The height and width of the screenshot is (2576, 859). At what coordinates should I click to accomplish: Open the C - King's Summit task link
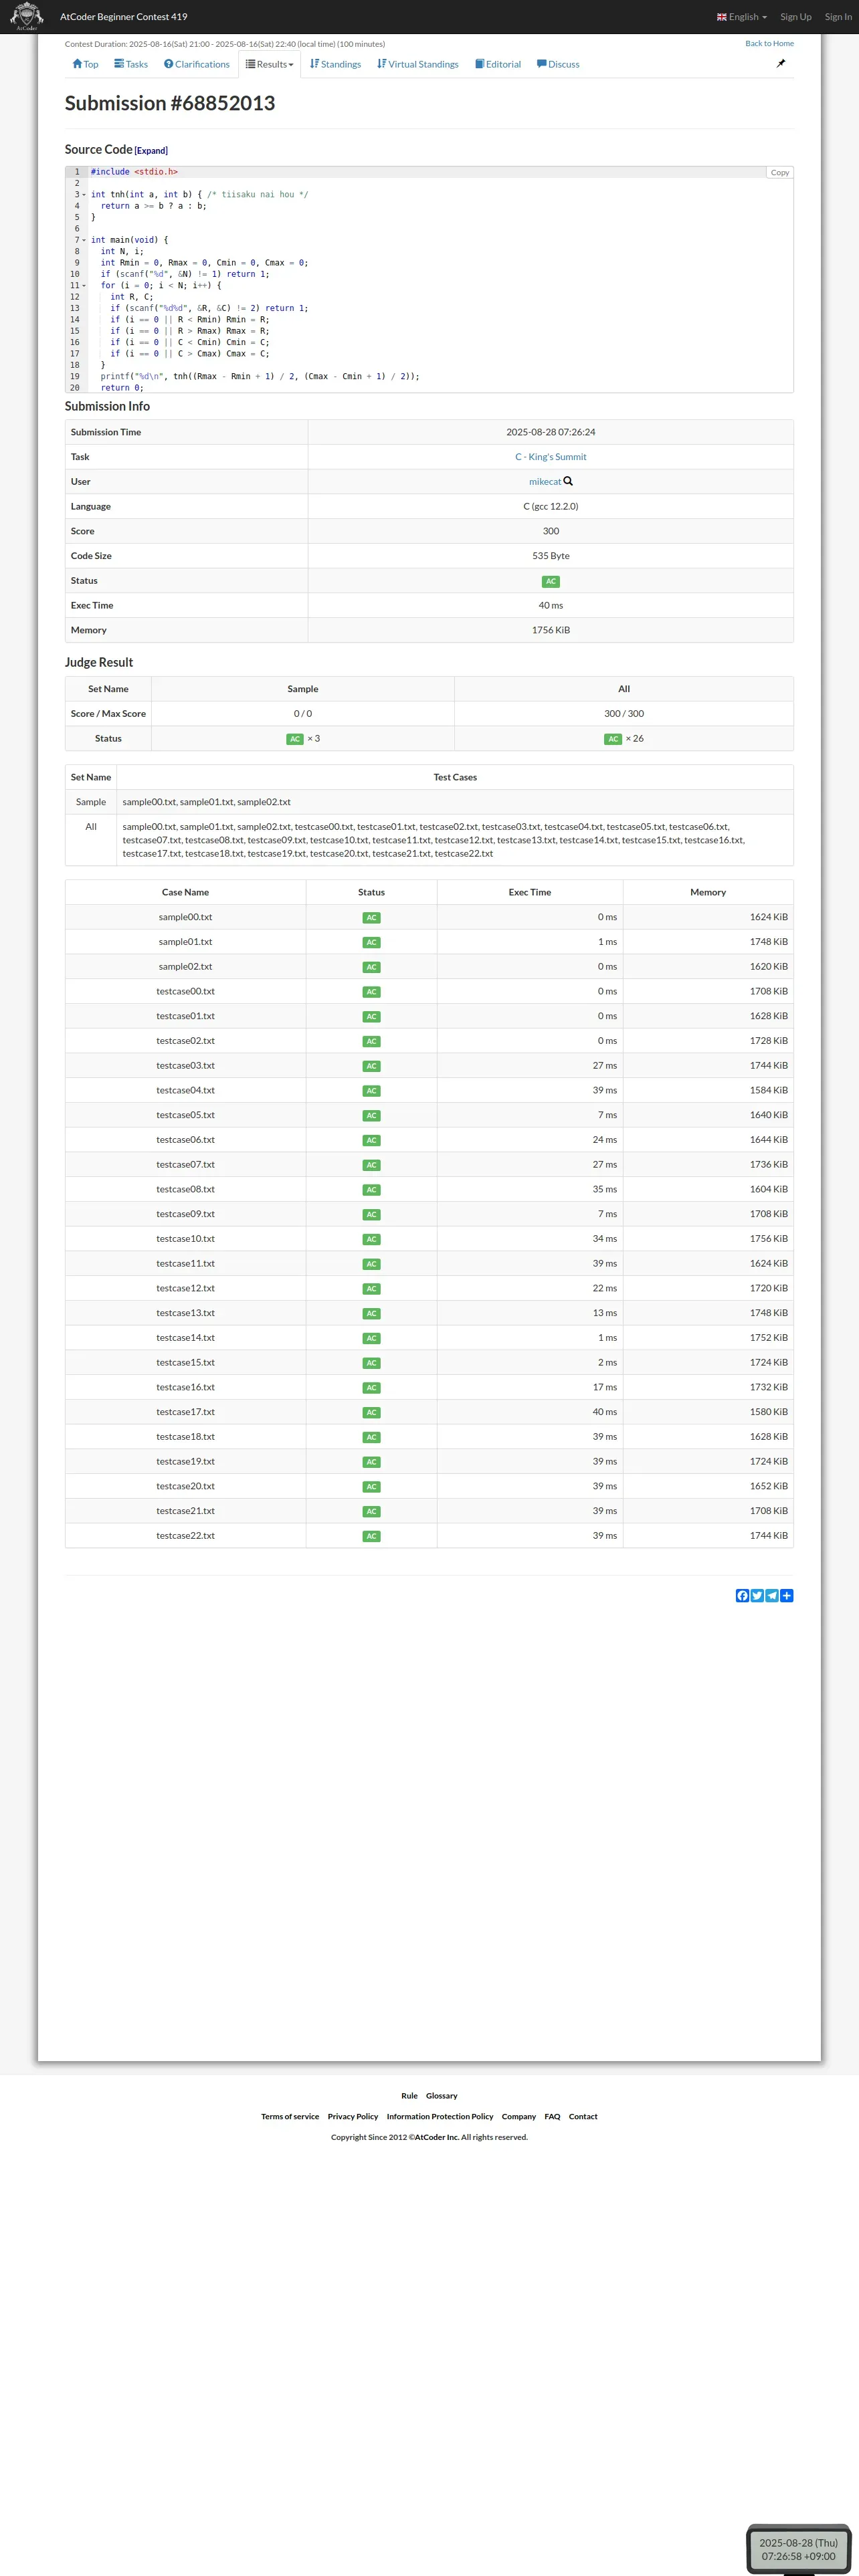[551, 457]
